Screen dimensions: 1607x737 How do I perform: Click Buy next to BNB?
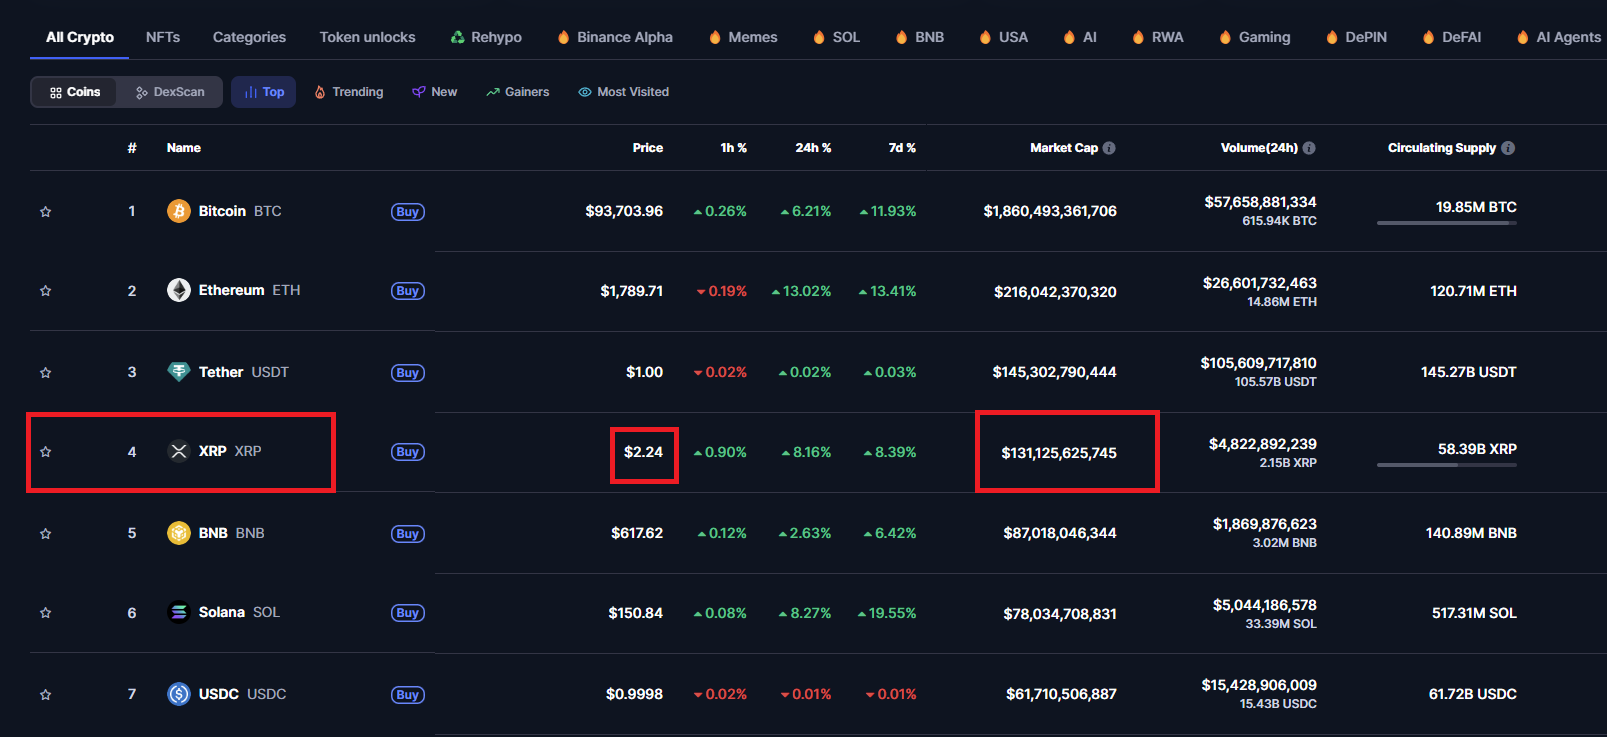tap(407, 534)
